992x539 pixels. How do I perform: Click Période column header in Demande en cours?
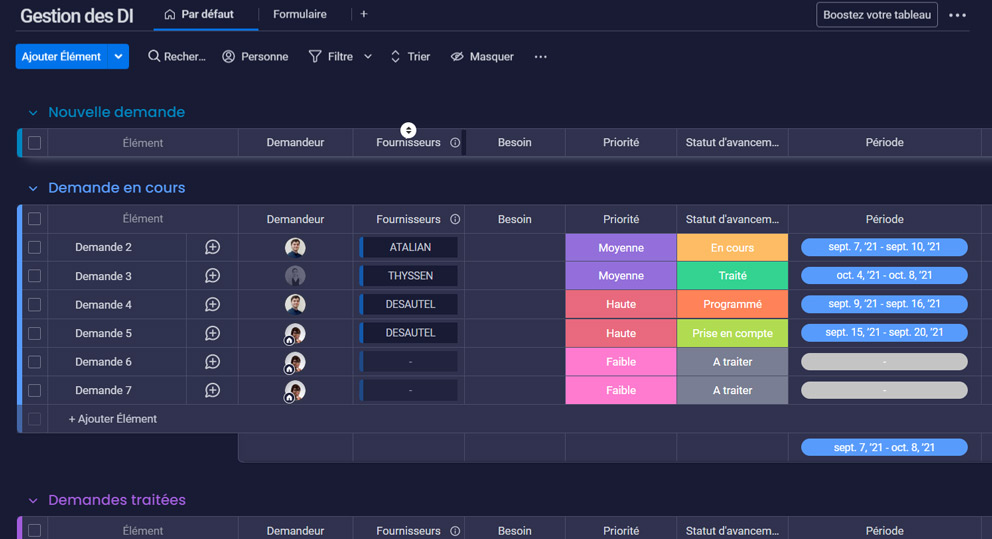click(x=884, y=219)
